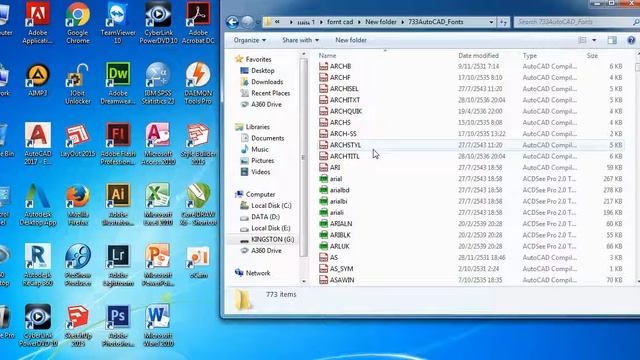Viewport: 640px width, 360px height.
Task: Click the Search 733AutoCAD_Fonts field
Action: coord(576,22)
